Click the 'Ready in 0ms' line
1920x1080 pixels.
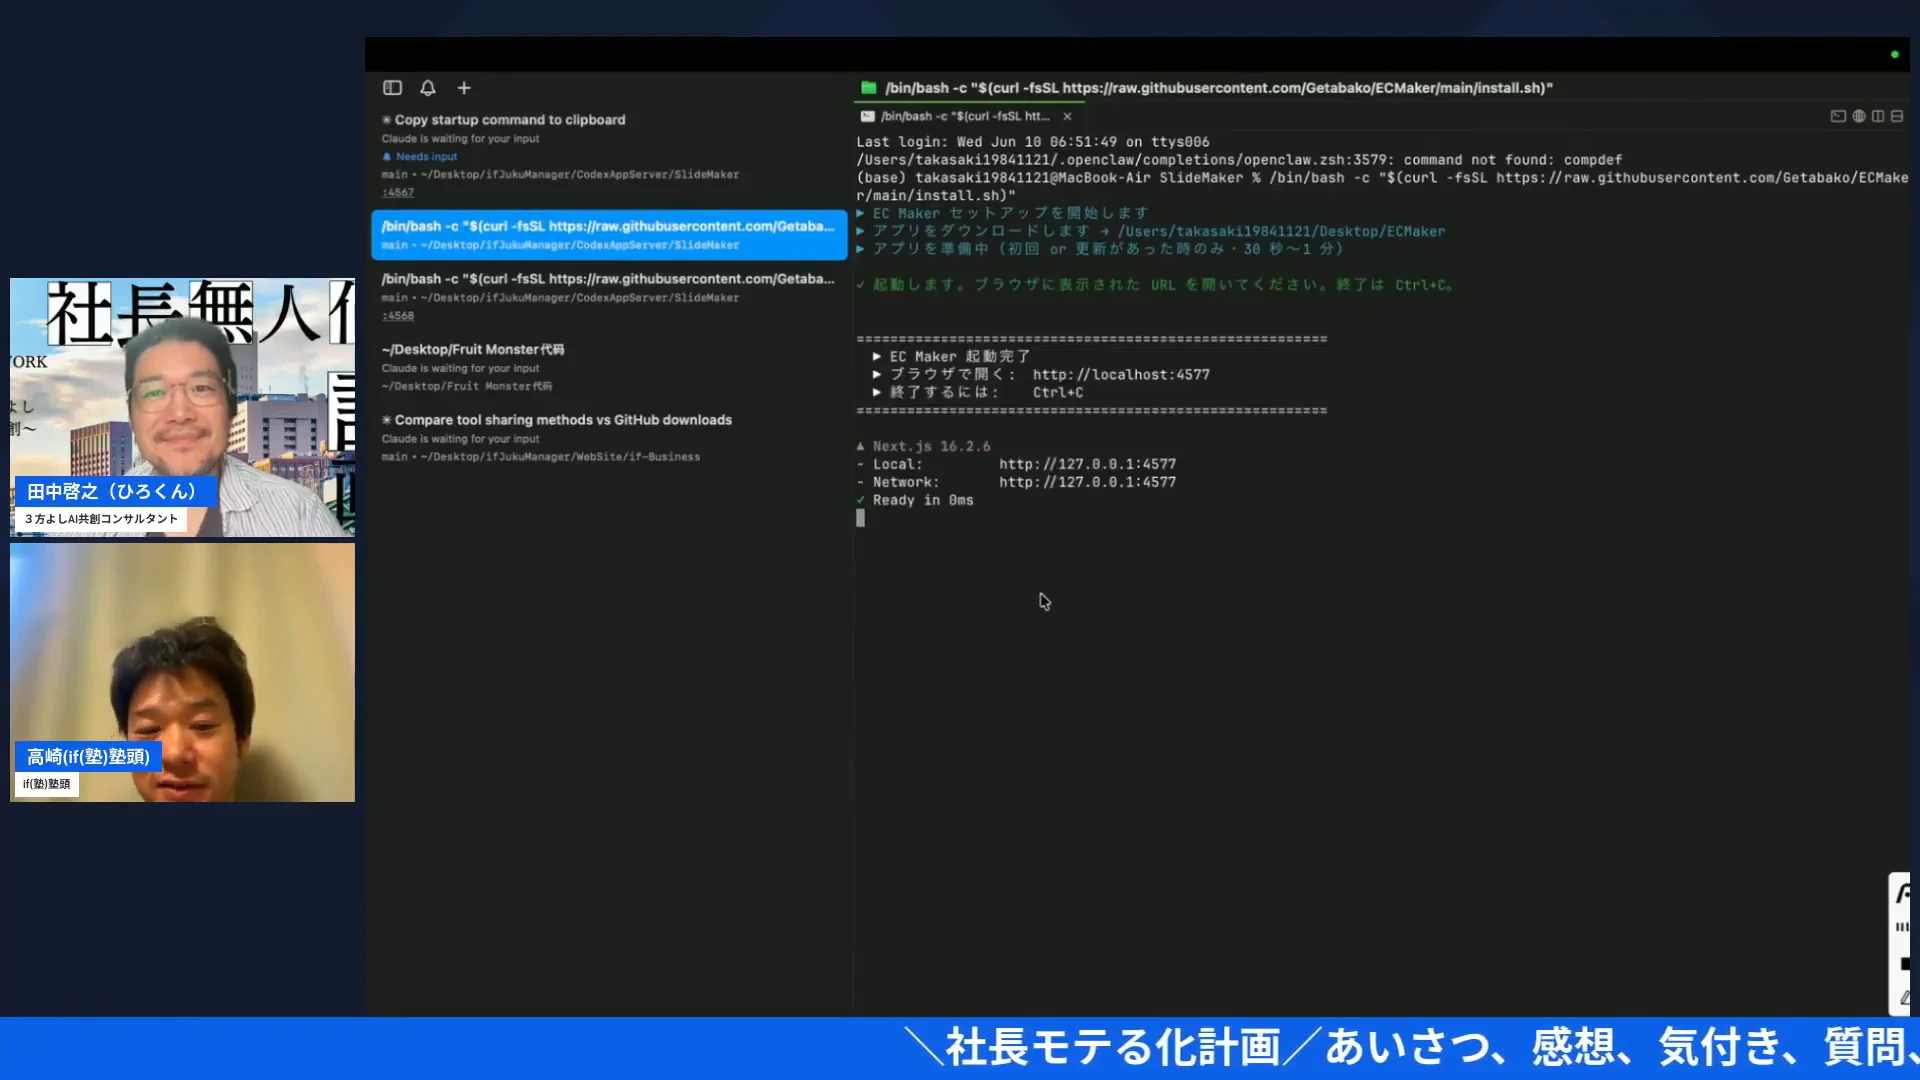(x=915, y=500)
